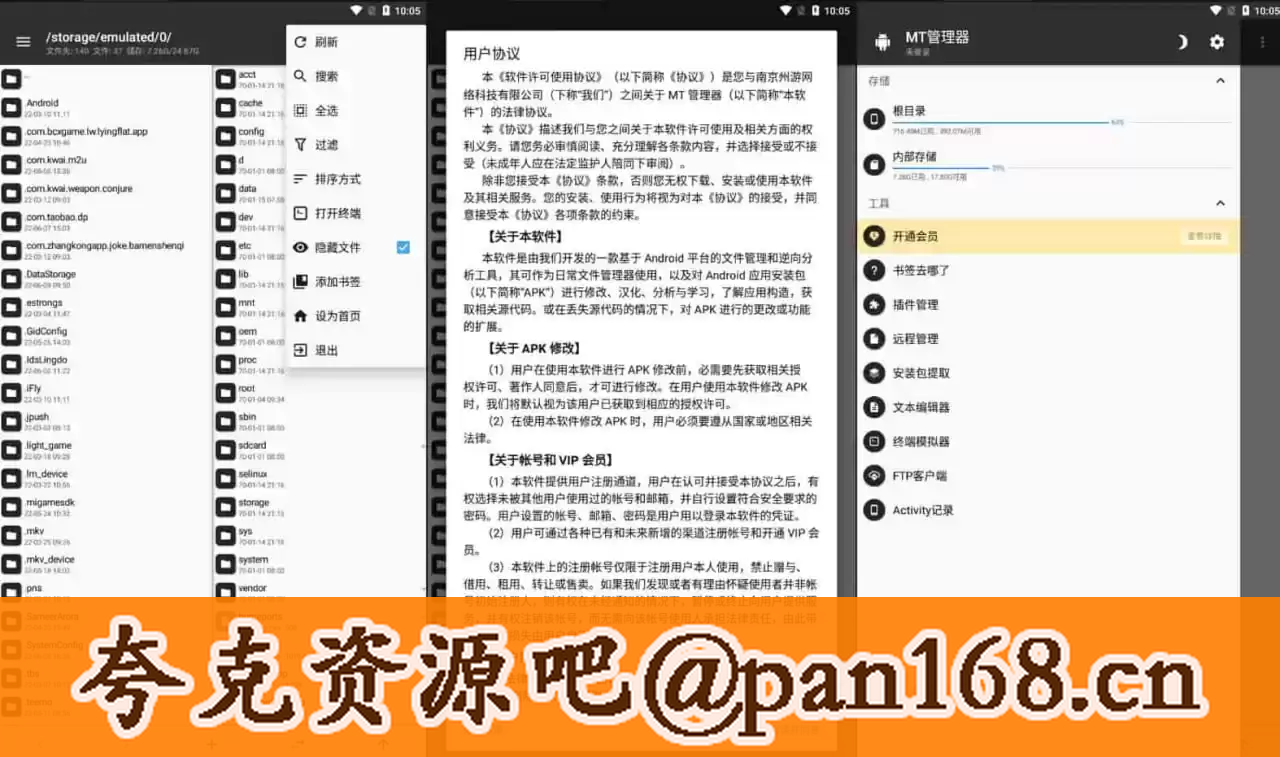The height and width of the screenshot is (757, 1280).
Task: Click the 书签去哪了 question mark icon
Action: pyautogui.click(x=875, y=270)
